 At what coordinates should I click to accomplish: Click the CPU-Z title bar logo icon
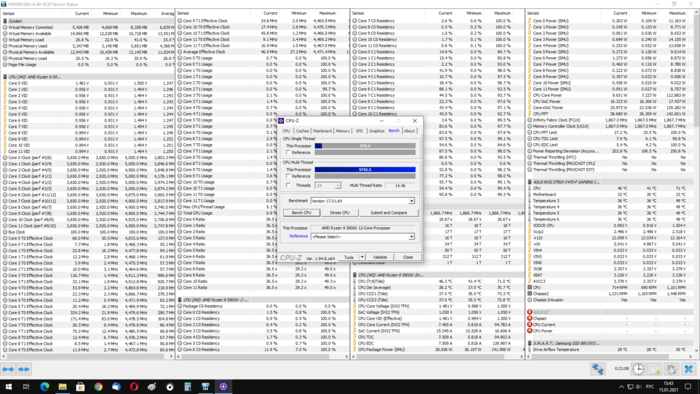coord(281,120)
